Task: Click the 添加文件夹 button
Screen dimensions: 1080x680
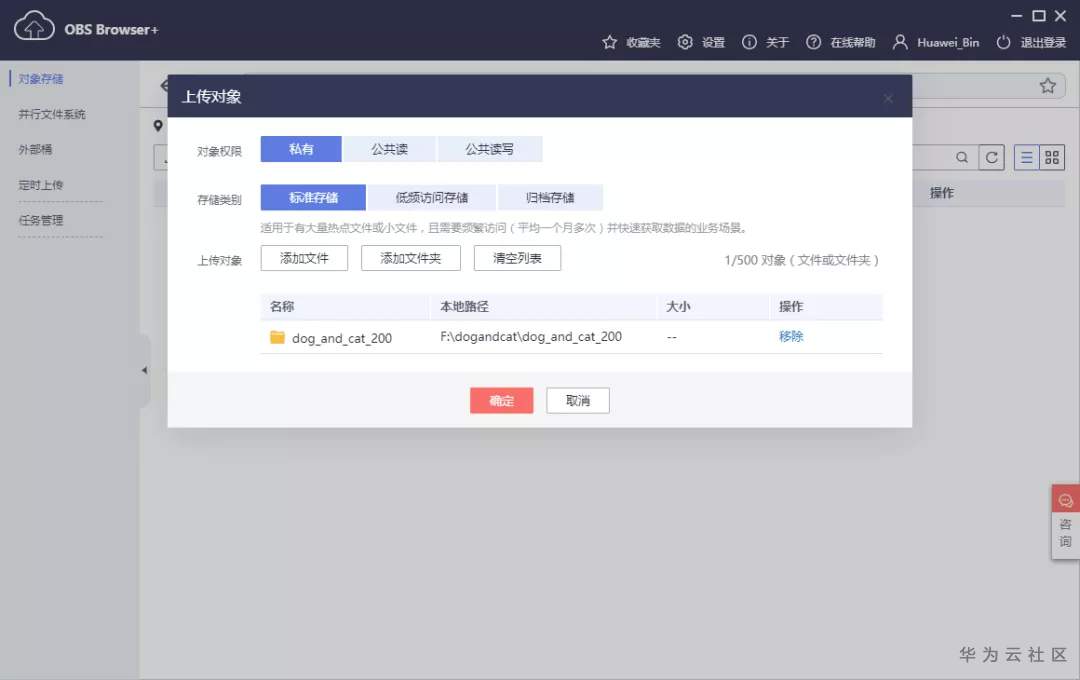Action: (411, 258)
